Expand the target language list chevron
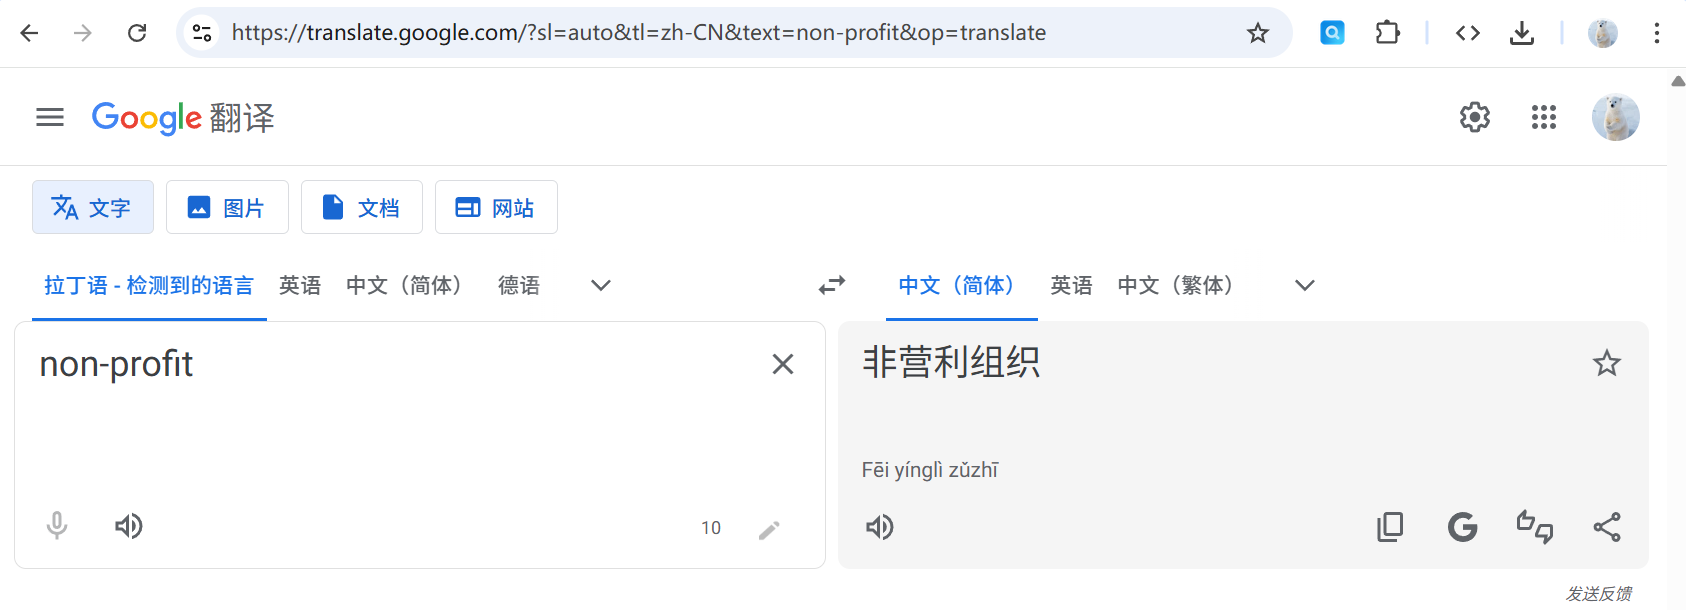Screen dimensions: 1686x610 coord(1304,285)
